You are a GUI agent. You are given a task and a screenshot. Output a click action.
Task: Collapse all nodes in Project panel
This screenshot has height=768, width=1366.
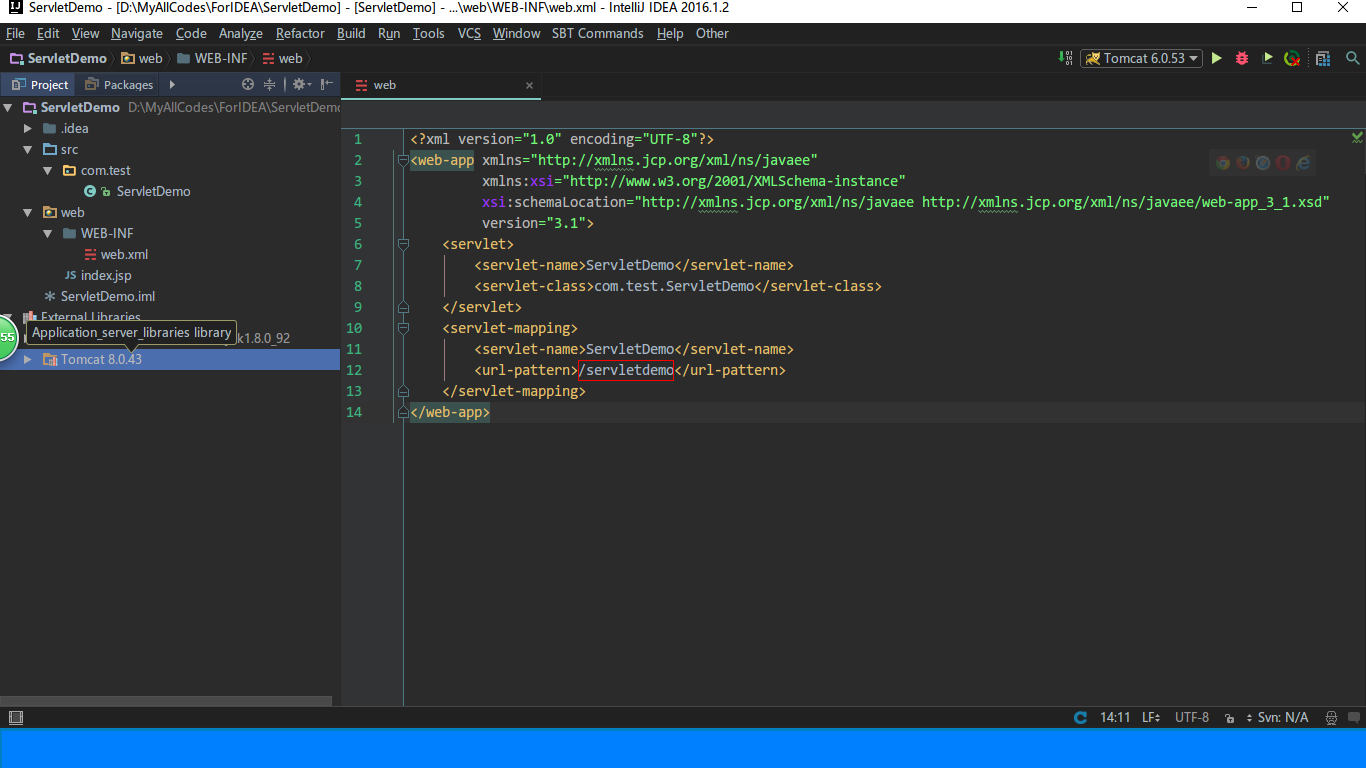[269, 85]
